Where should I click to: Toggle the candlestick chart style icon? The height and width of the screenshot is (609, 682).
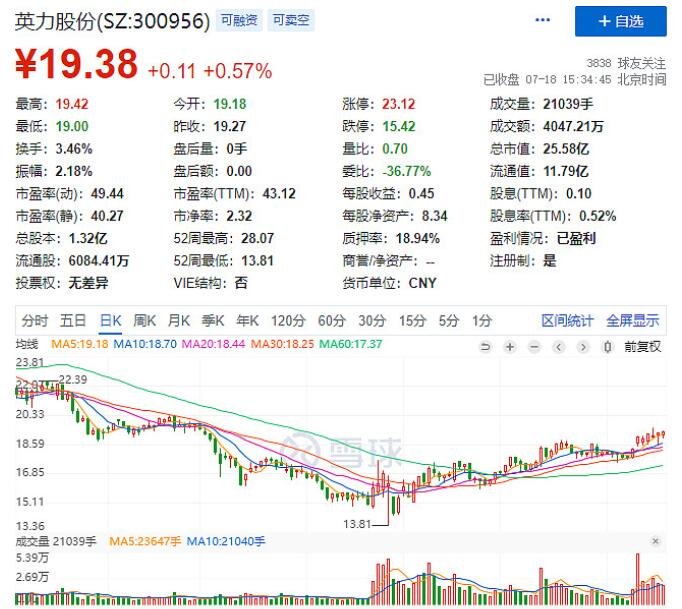point(607,347)
